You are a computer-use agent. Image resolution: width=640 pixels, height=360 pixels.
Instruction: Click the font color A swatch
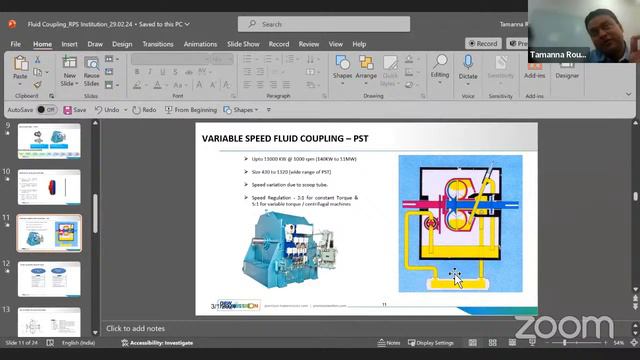[x=158, y=85]
